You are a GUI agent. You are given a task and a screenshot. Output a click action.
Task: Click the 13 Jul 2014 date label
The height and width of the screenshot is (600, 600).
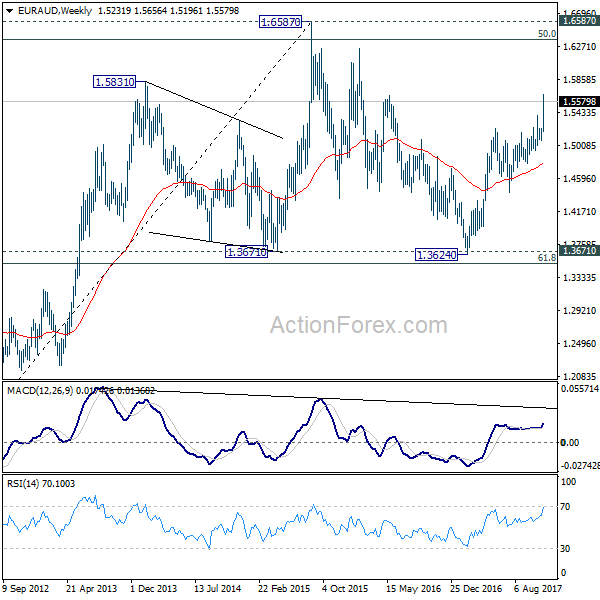coord(217,588)
